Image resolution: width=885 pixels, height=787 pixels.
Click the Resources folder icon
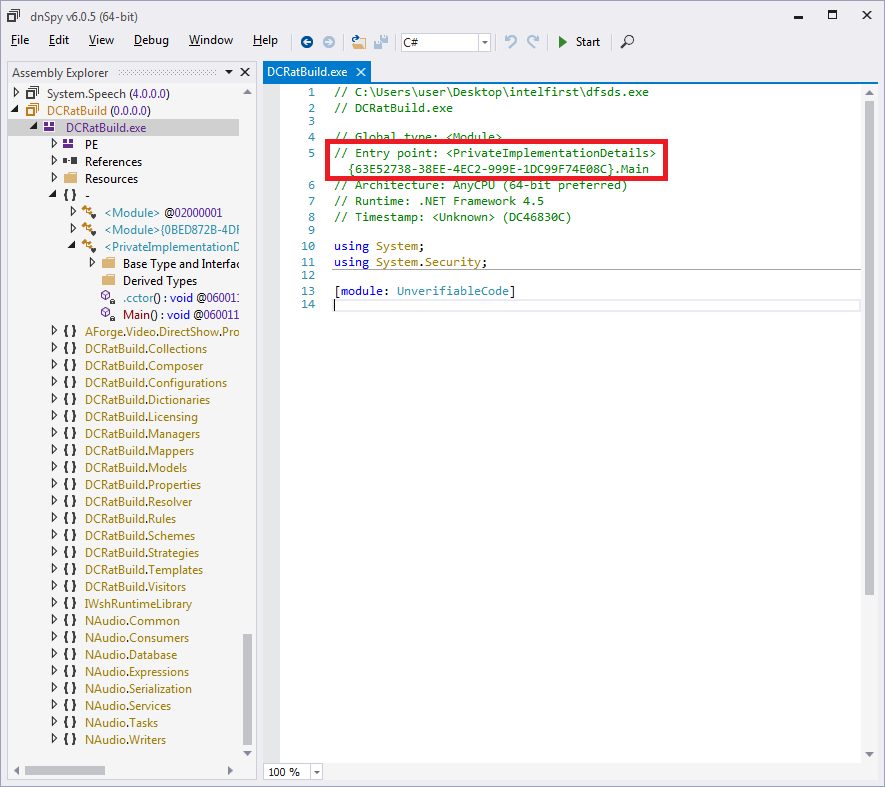pos(71,178)
